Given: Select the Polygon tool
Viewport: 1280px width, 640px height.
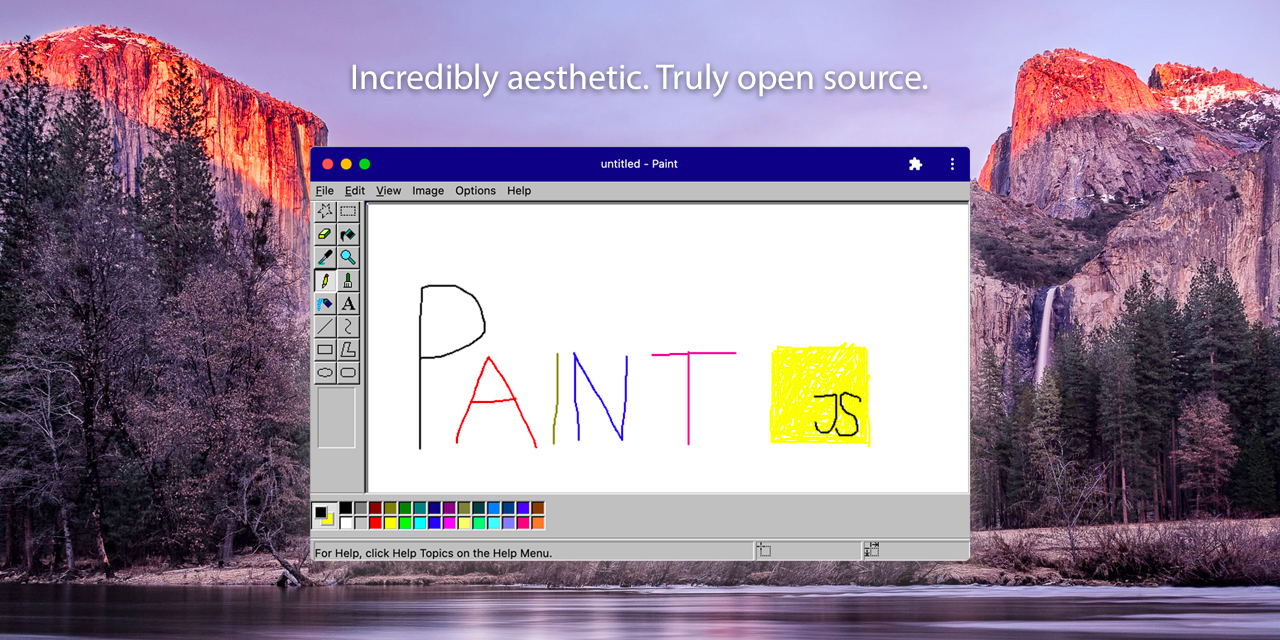Looking at the screenshot, I should coord(347,350).
